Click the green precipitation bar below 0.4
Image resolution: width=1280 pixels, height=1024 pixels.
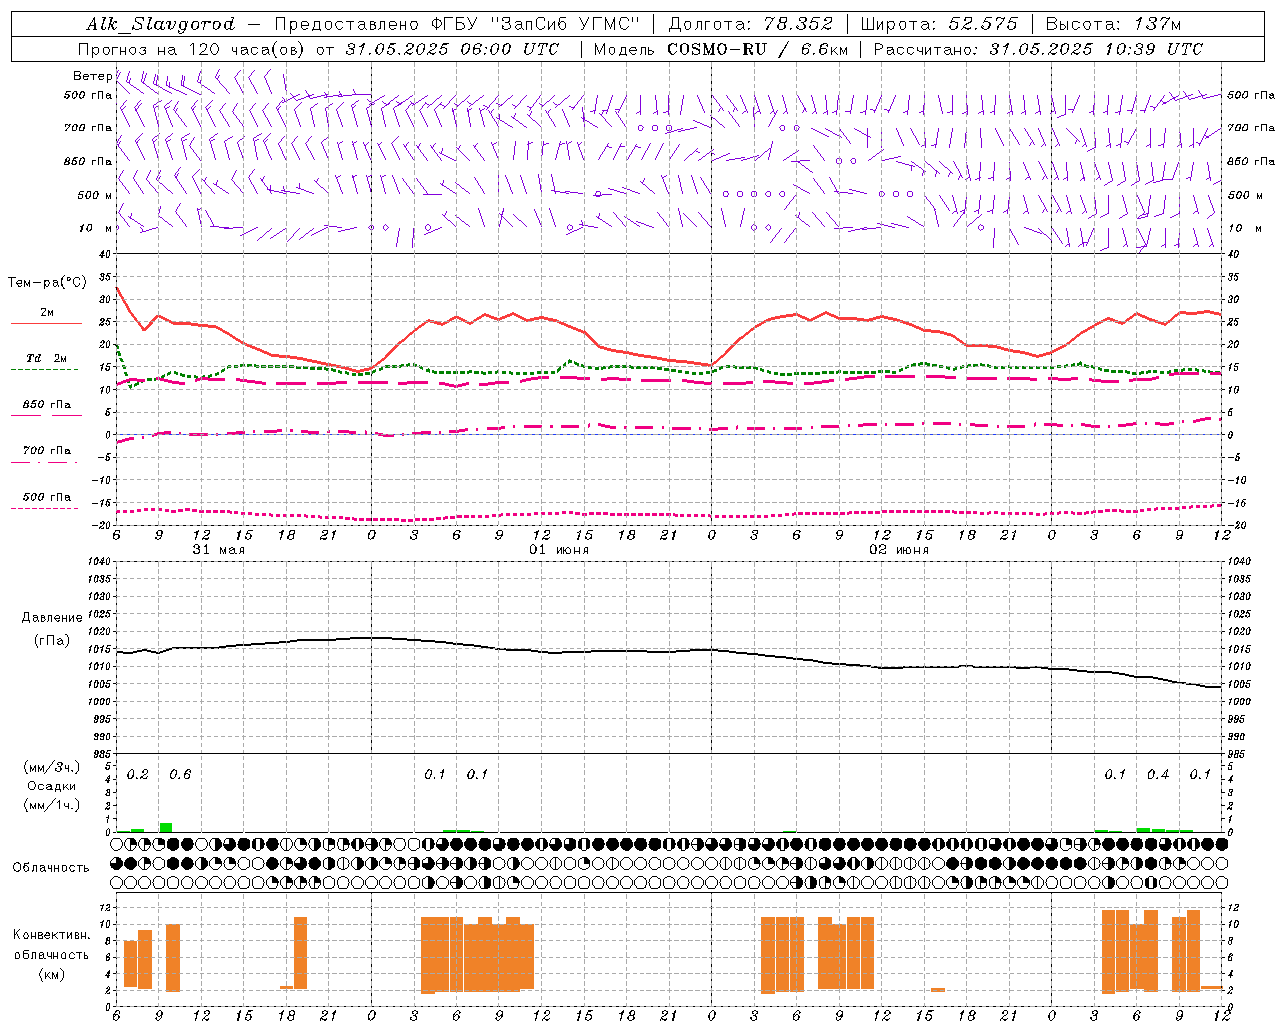(1143, 829)
